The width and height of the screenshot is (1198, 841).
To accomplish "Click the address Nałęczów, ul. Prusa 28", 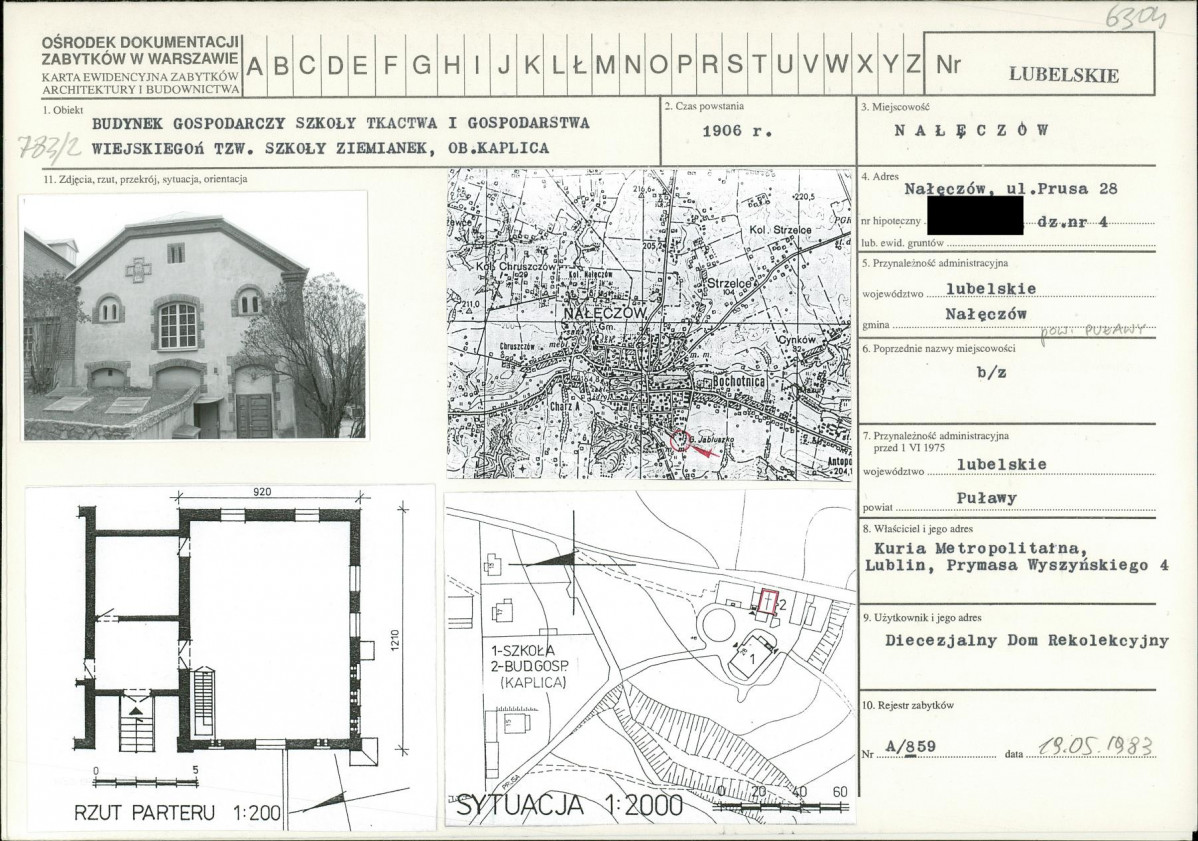I will click(x=1011, y=189).
